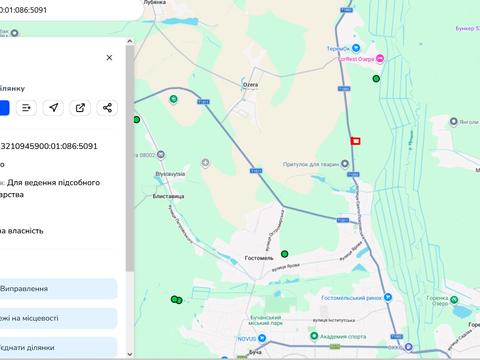Open parcel in external link icon
This screenshot has height=360, width=480.
pos(80,108)
